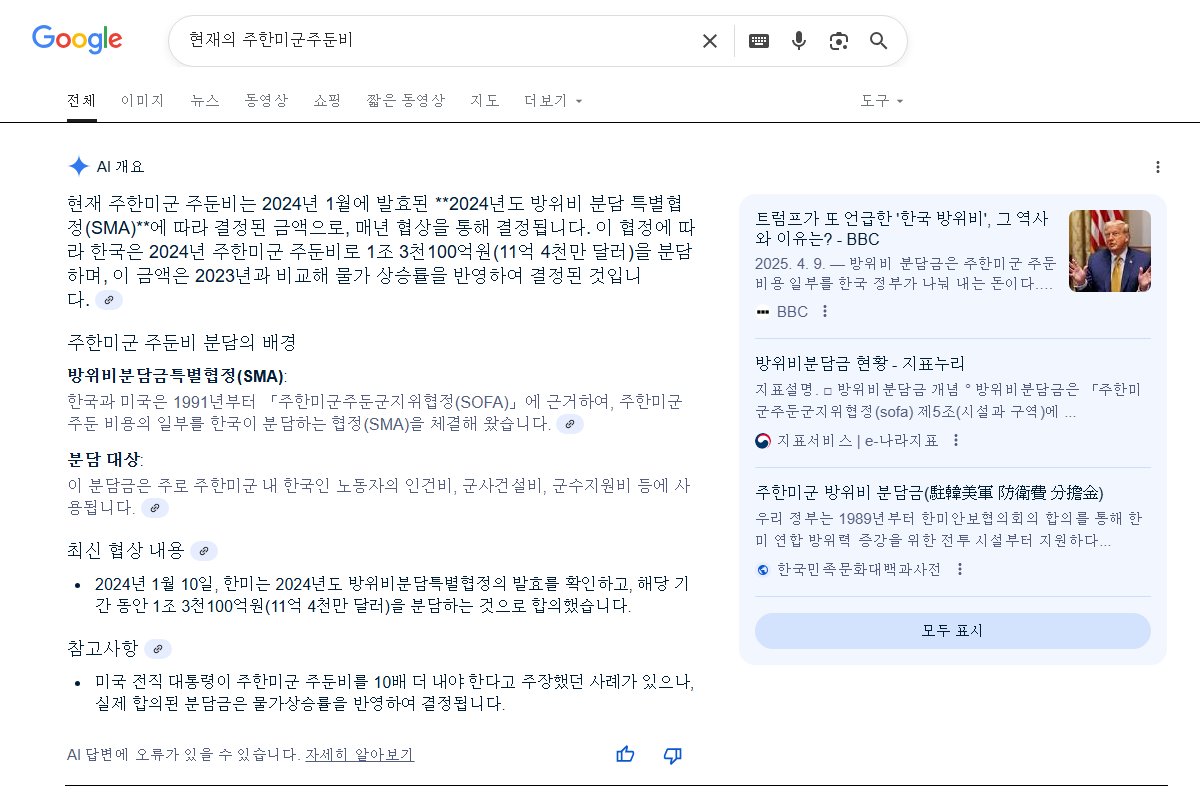Expand the 더보기 dropdown menu
Screen dimensions: 1200x800
tap(553, 101)
